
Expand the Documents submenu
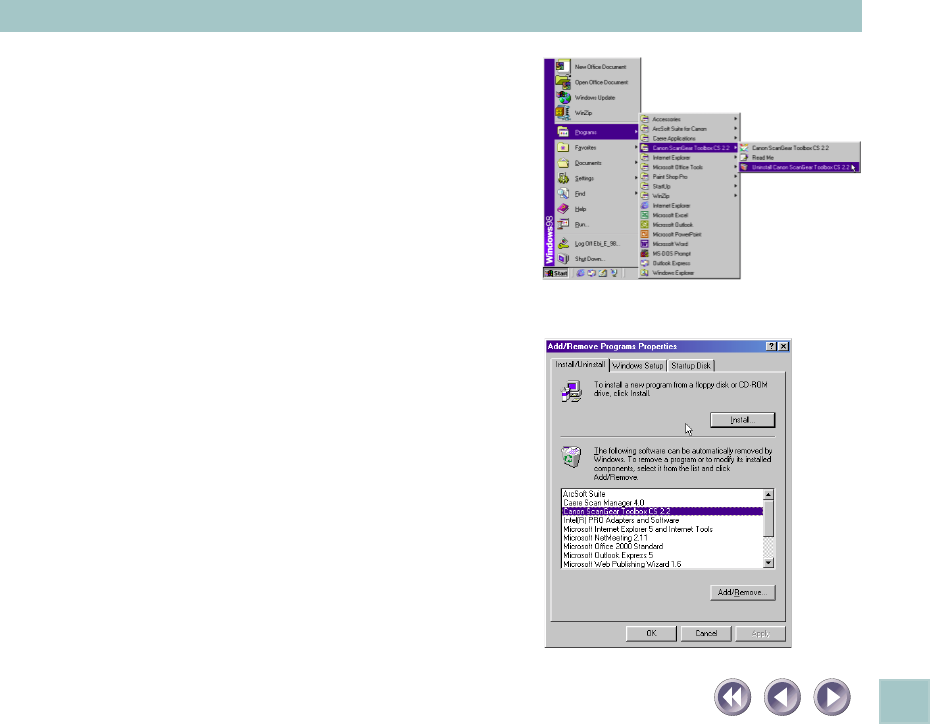(x=597, y=163)
